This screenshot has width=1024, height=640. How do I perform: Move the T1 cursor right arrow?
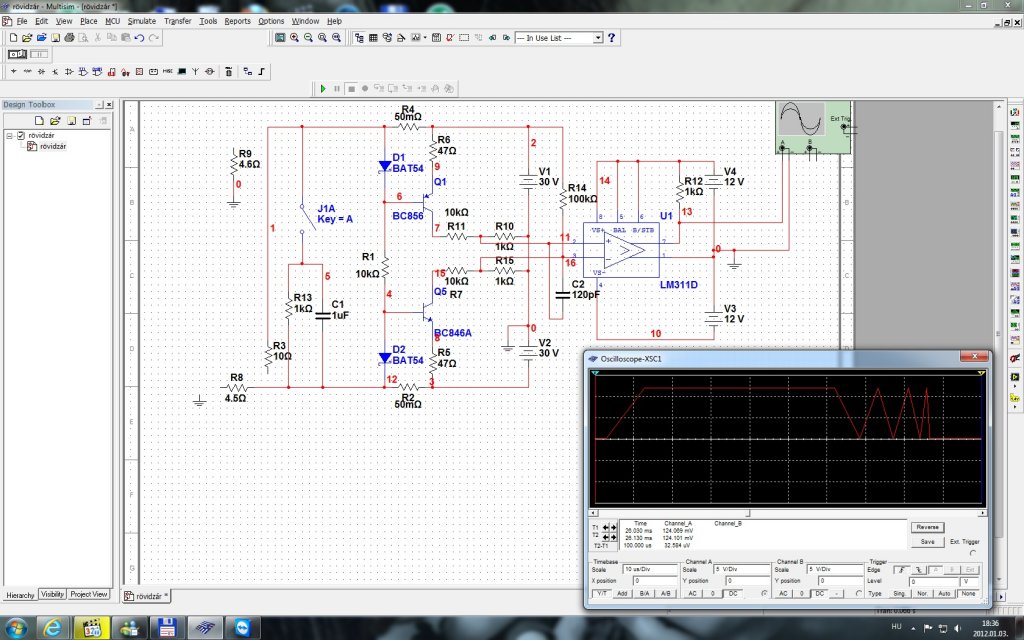click(613, 527)
